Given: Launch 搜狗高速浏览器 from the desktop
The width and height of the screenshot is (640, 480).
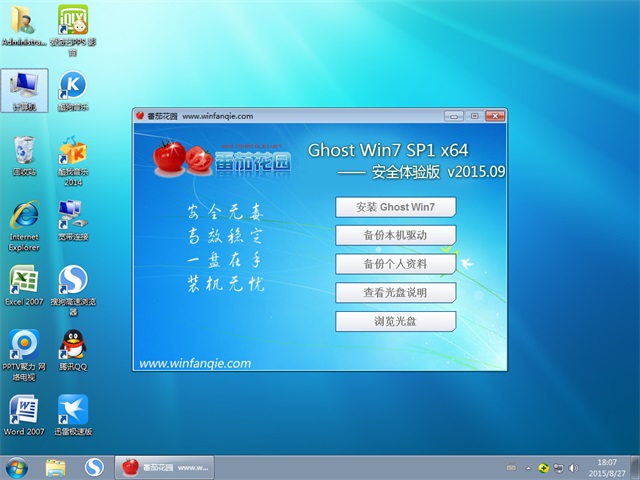Looking at the screenshot, I should point(72,281).
